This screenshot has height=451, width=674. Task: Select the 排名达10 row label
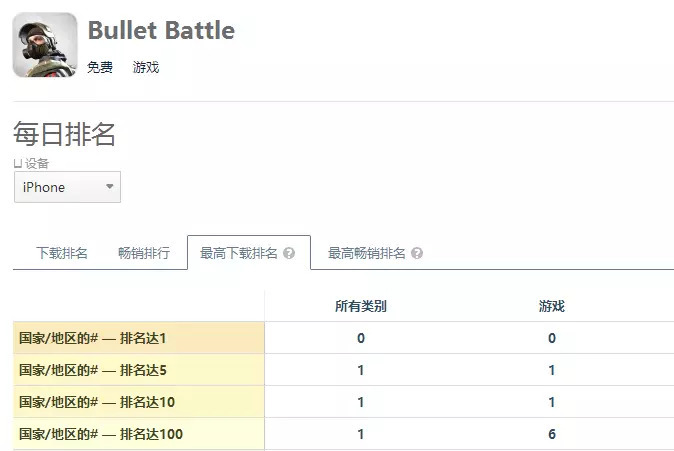(x=139, y=402)
